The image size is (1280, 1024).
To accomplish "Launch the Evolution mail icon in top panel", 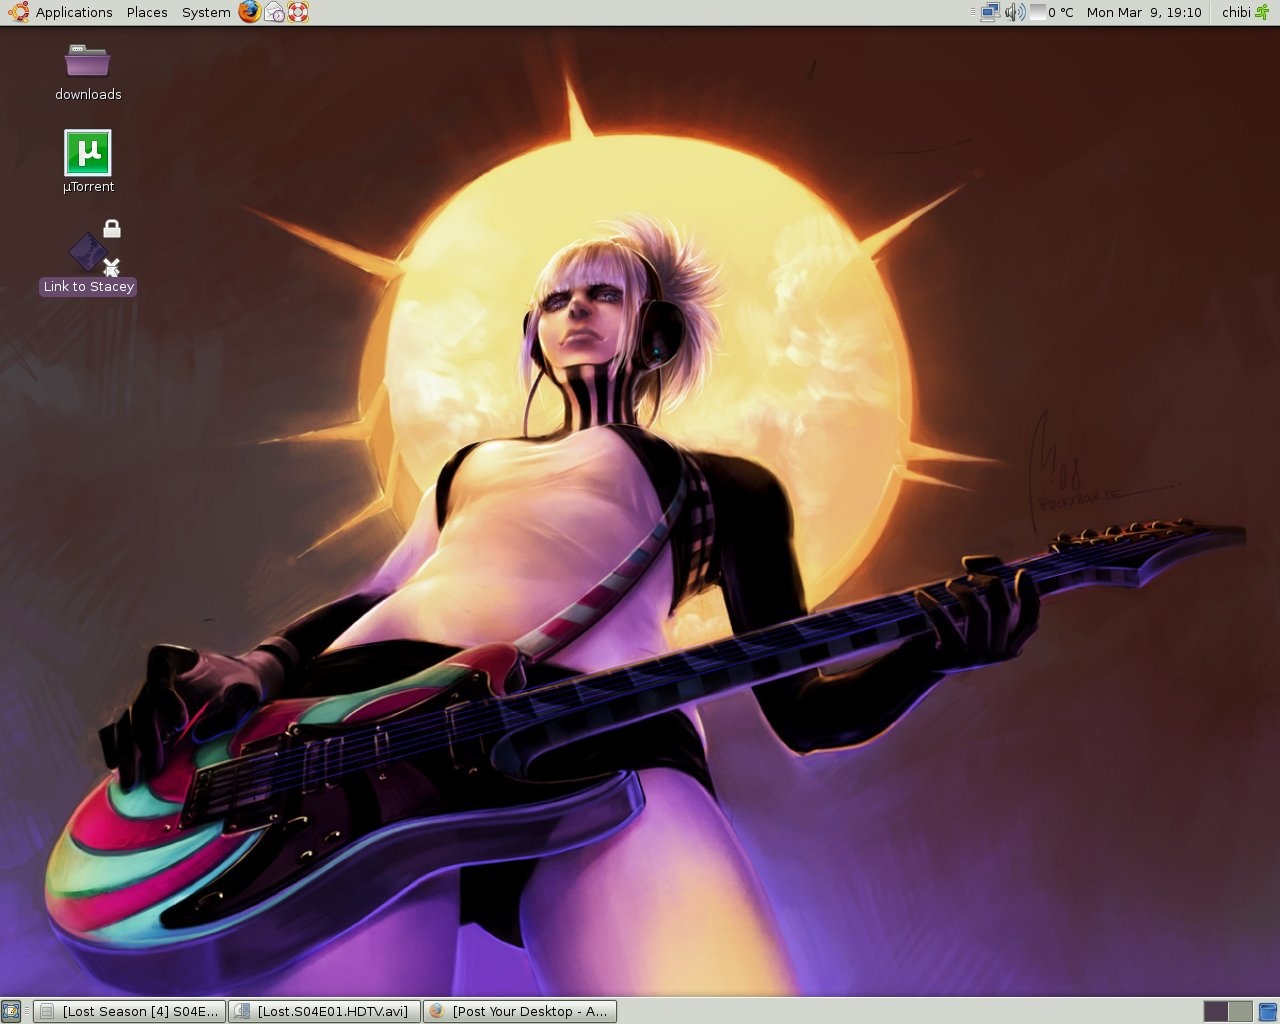I will pyautogui.click(x=274, y=12).
